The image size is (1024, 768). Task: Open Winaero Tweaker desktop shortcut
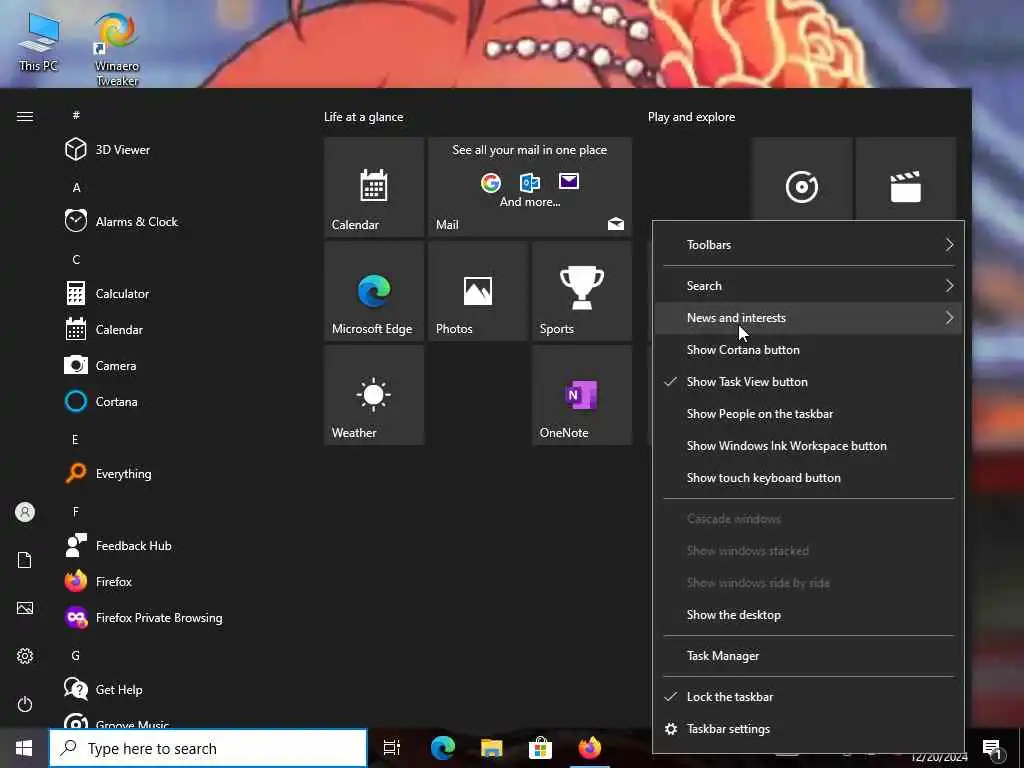(x=117, y=49)
